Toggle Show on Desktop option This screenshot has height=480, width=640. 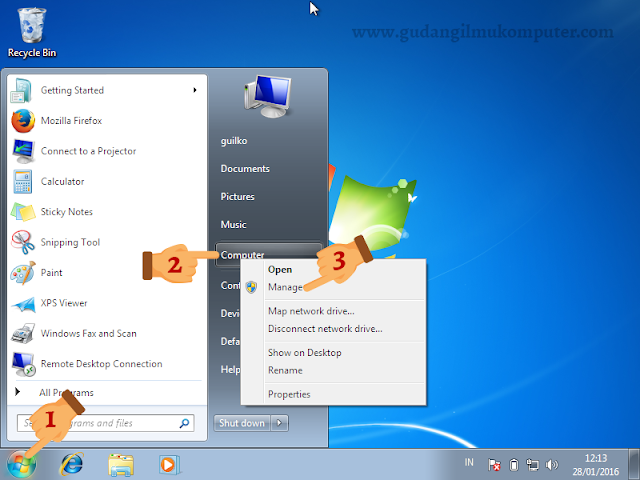coord(304,353)
